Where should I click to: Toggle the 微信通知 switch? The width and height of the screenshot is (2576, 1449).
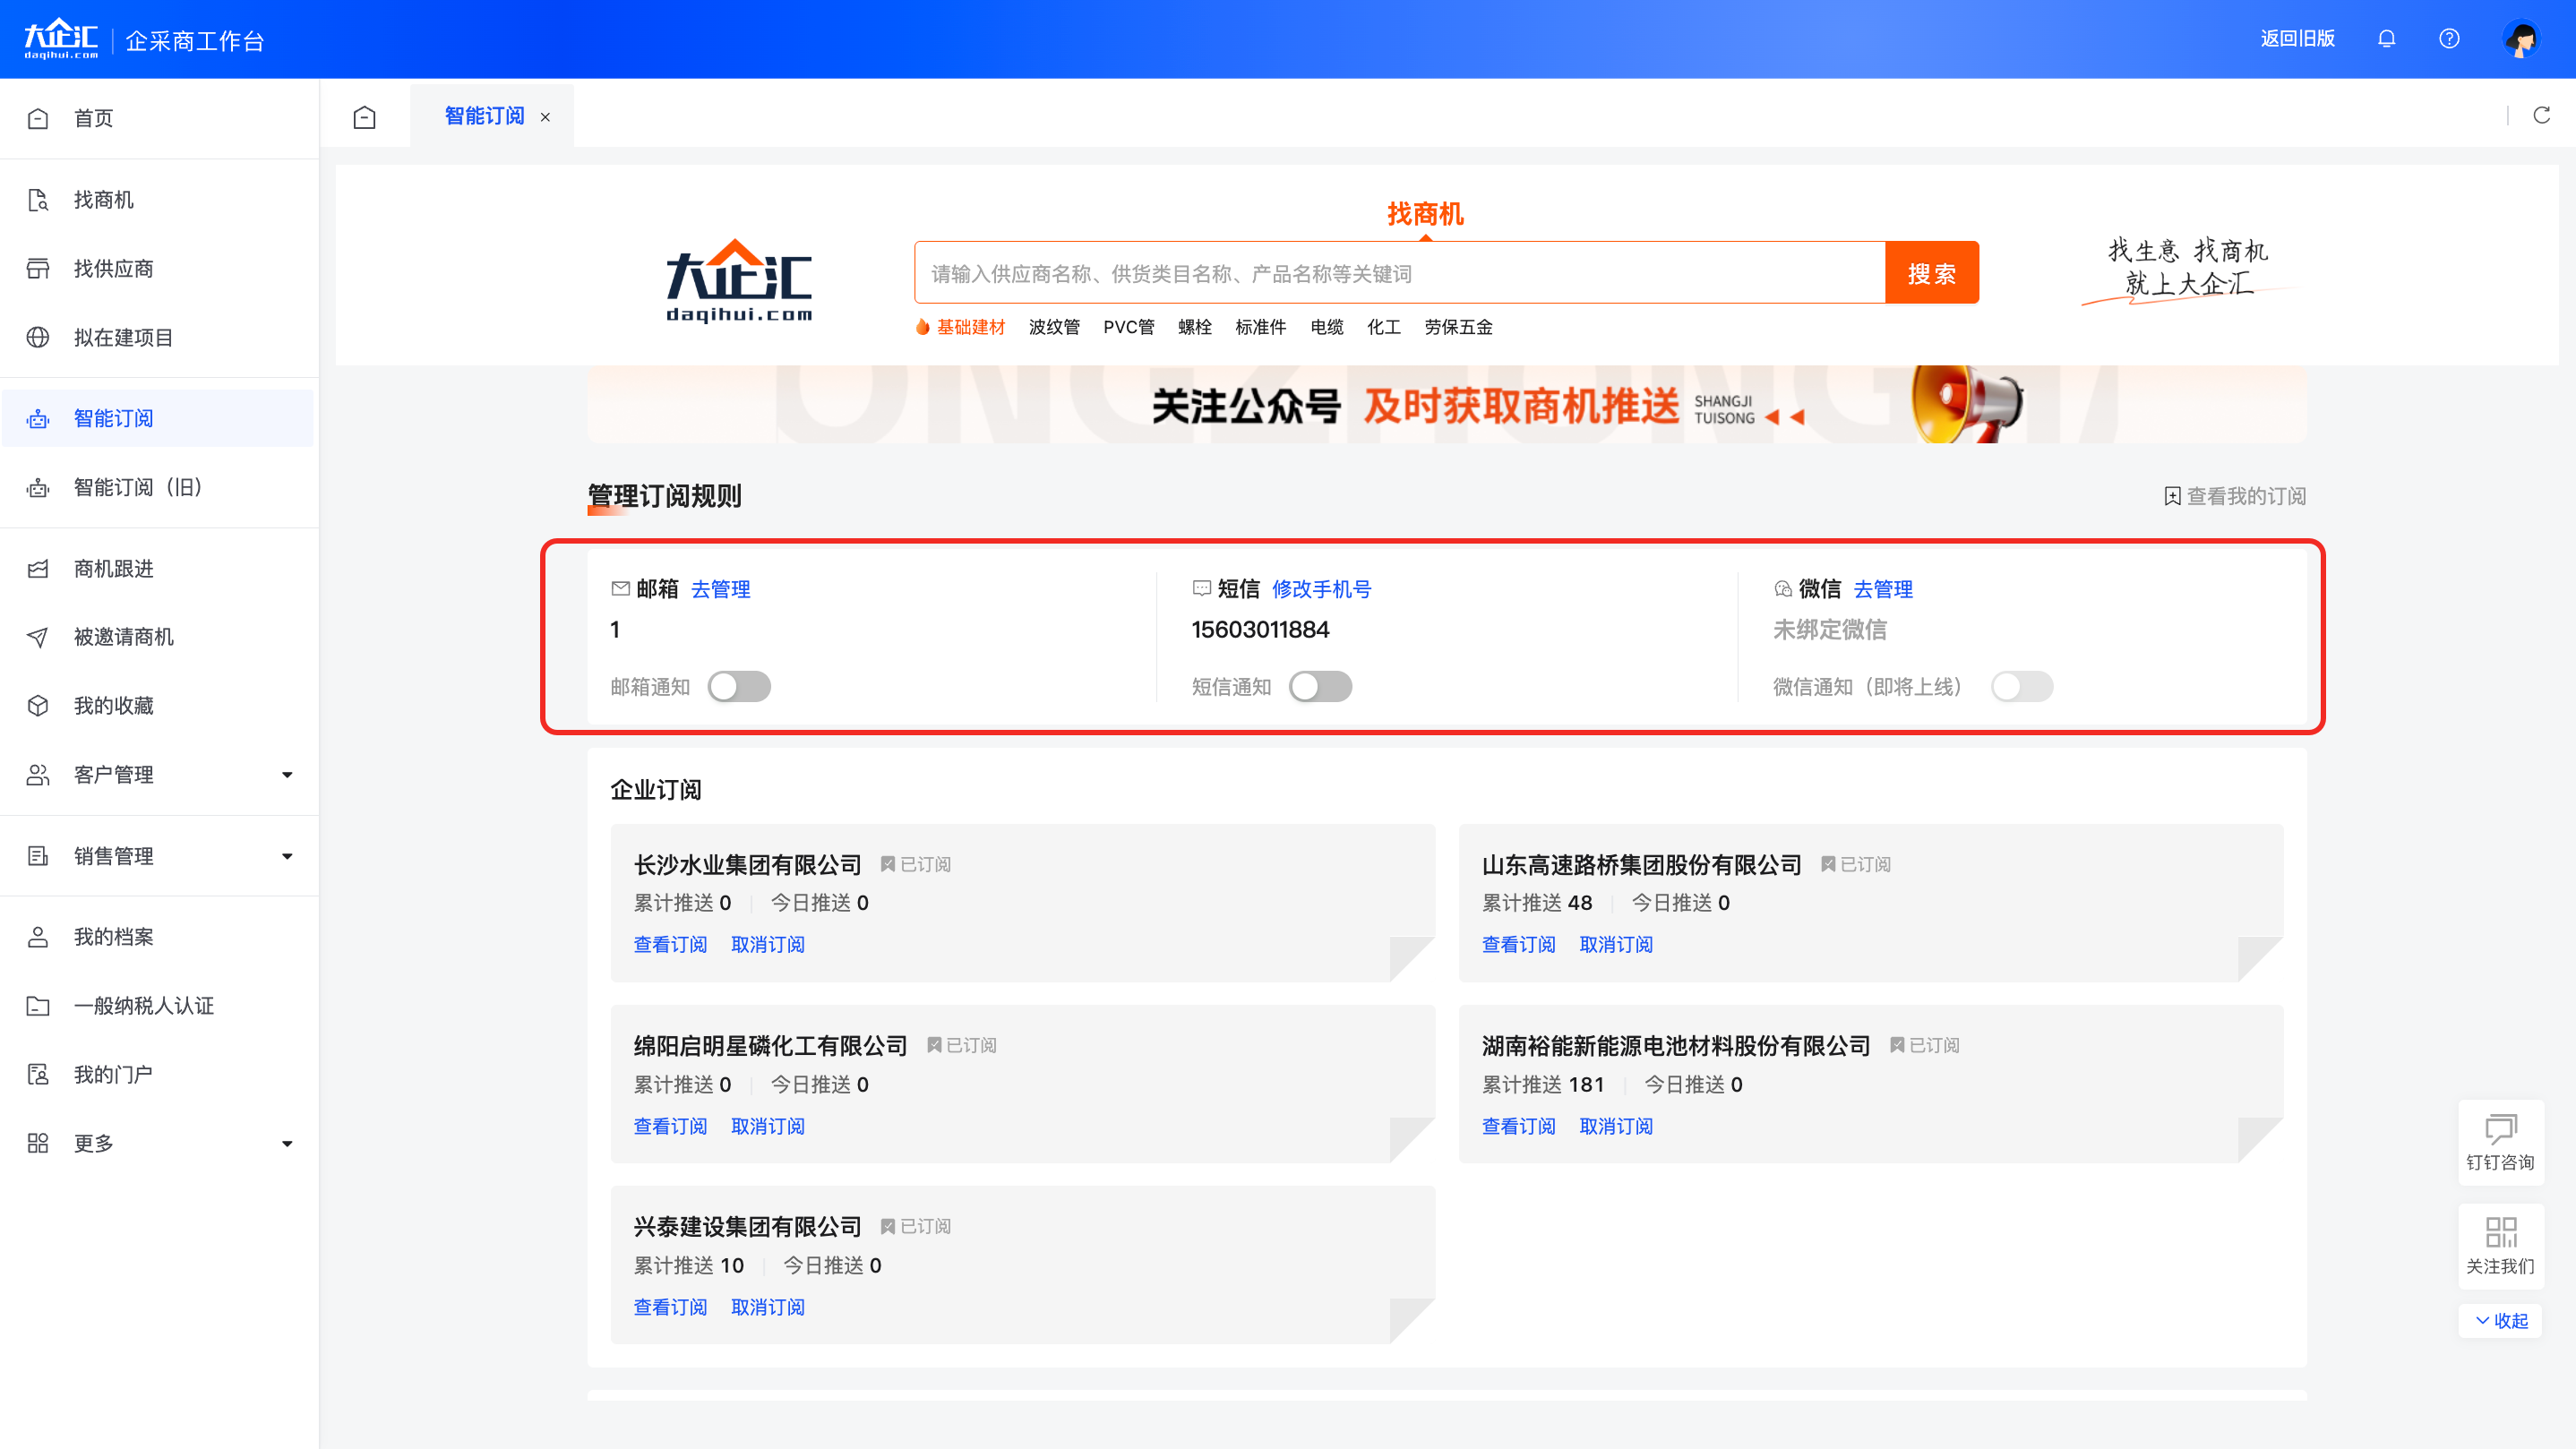click(2021, 687)
